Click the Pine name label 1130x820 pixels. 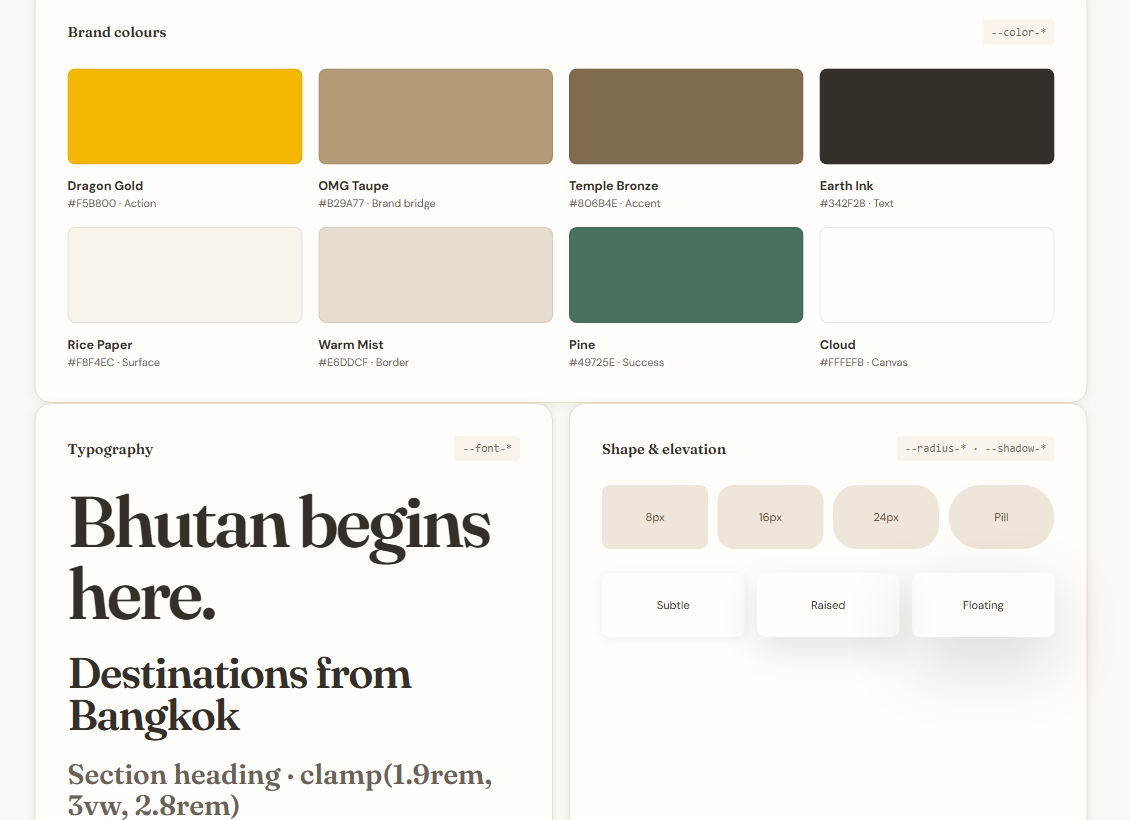click(x=582, y=344)
